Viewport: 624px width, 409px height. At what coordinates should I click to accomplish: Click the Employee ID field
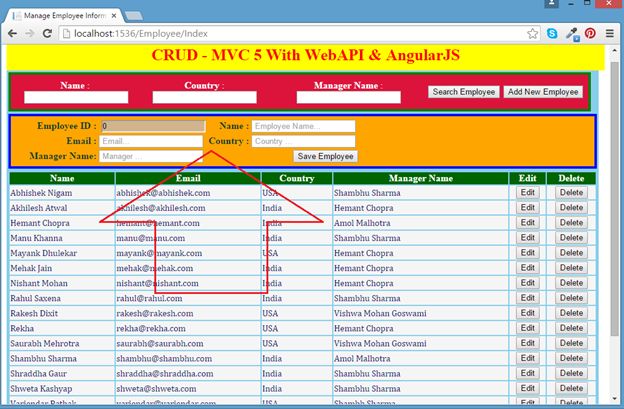153,126
